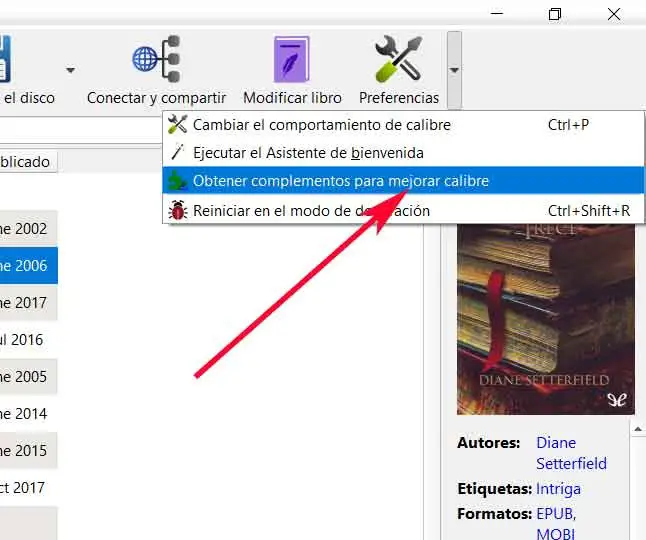
Task: Expand the save to disk dropdown arrow
Action: 70,70
